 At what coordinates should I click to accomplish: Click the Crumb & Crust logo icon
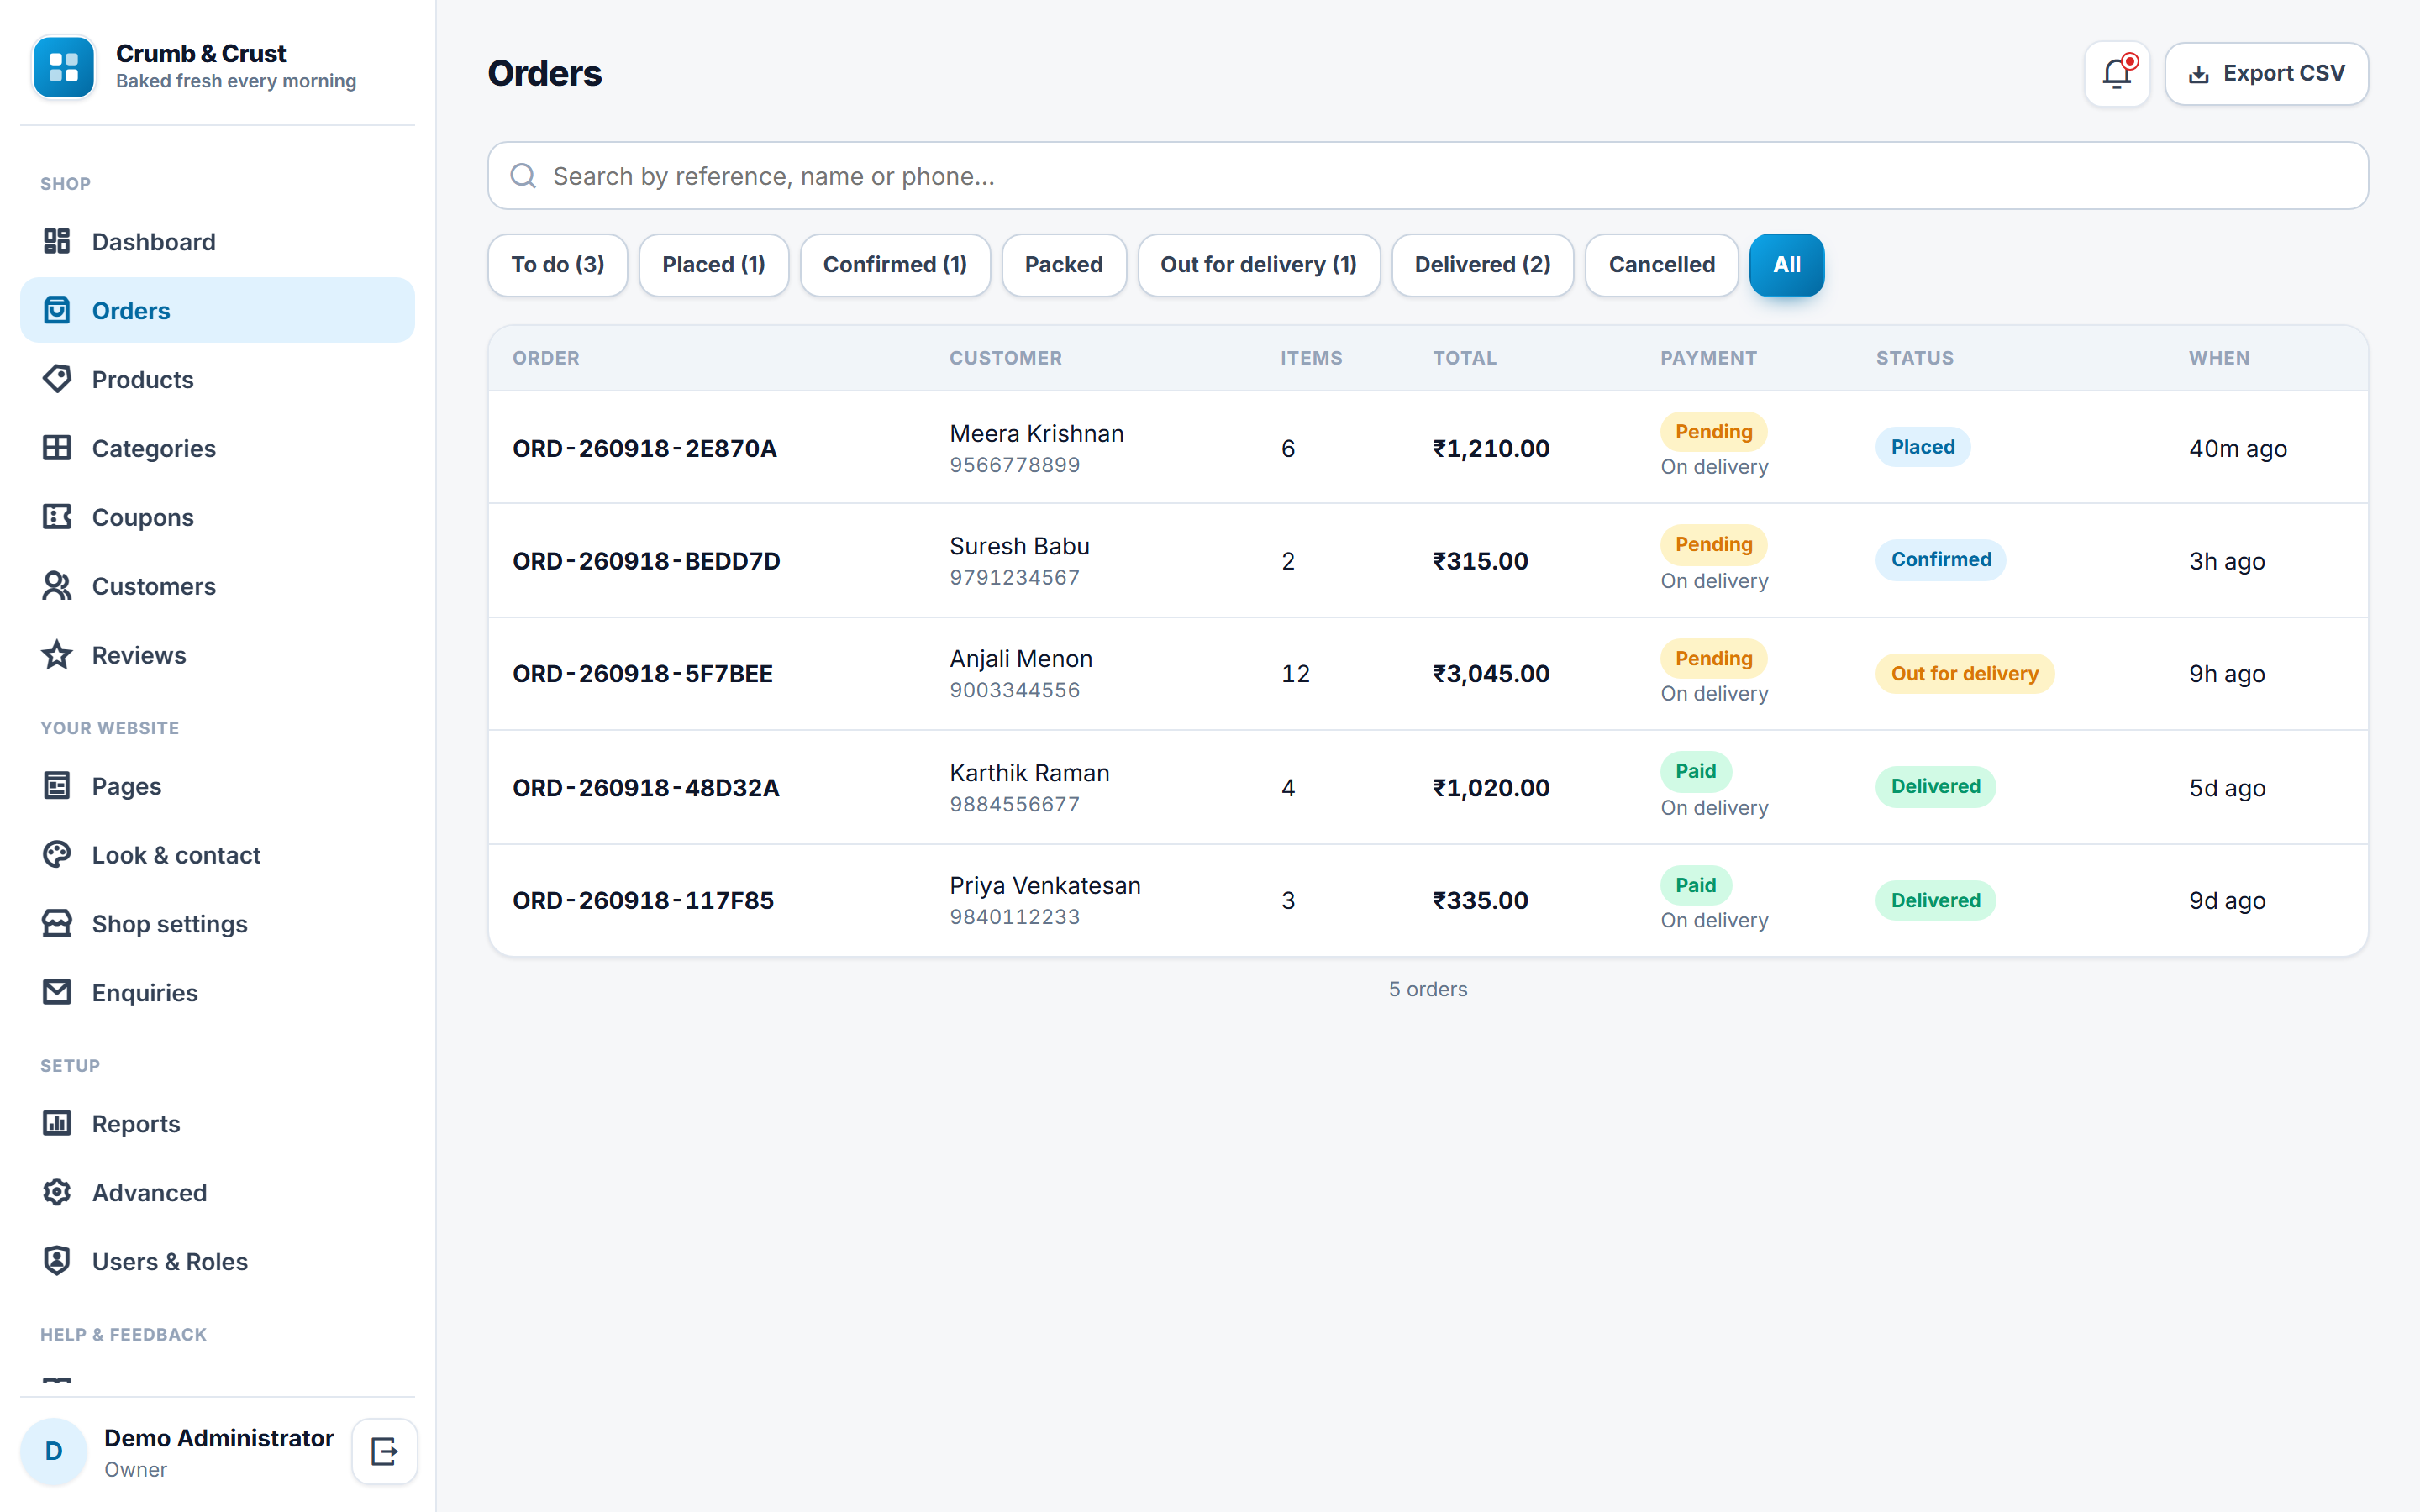click(64, 67)
